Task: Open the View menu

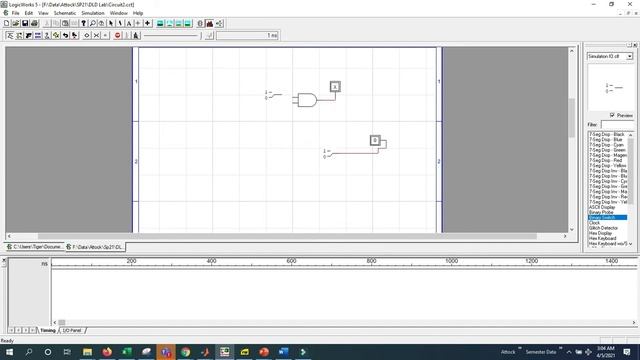Action: point(43,13)
